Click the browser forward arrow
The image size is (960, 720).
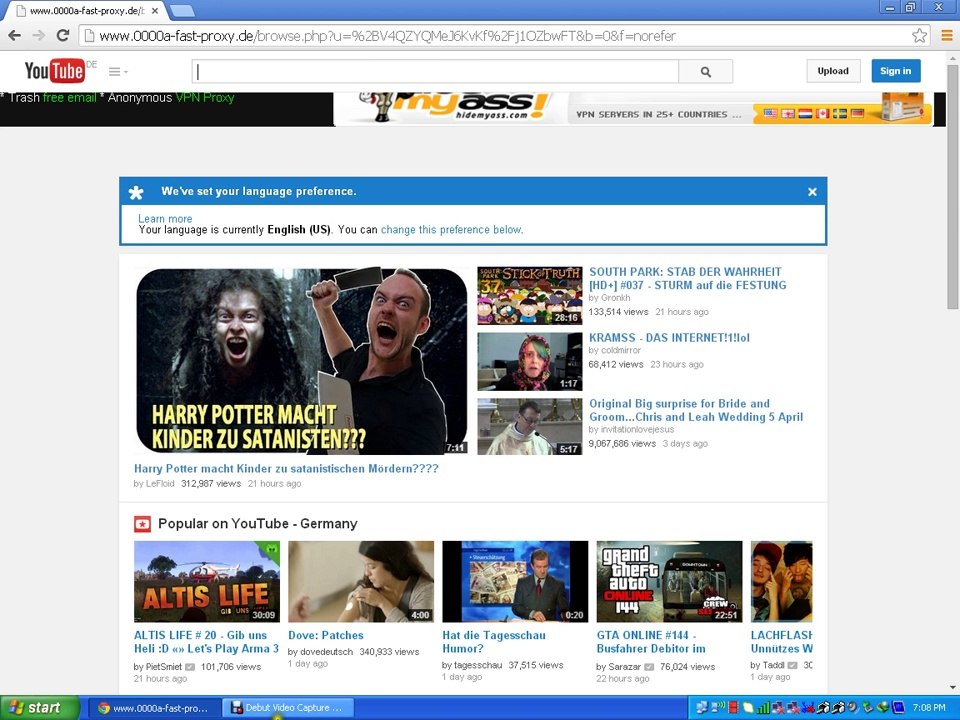(39, 36)
